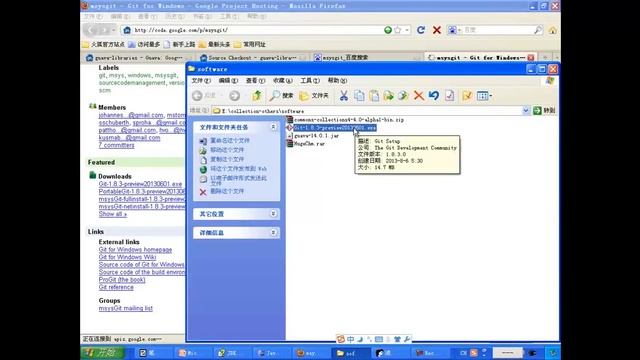Click the Properties icon in Explorer toolbar
This screenshot has width=640, height=360.
tap(449, 96)
